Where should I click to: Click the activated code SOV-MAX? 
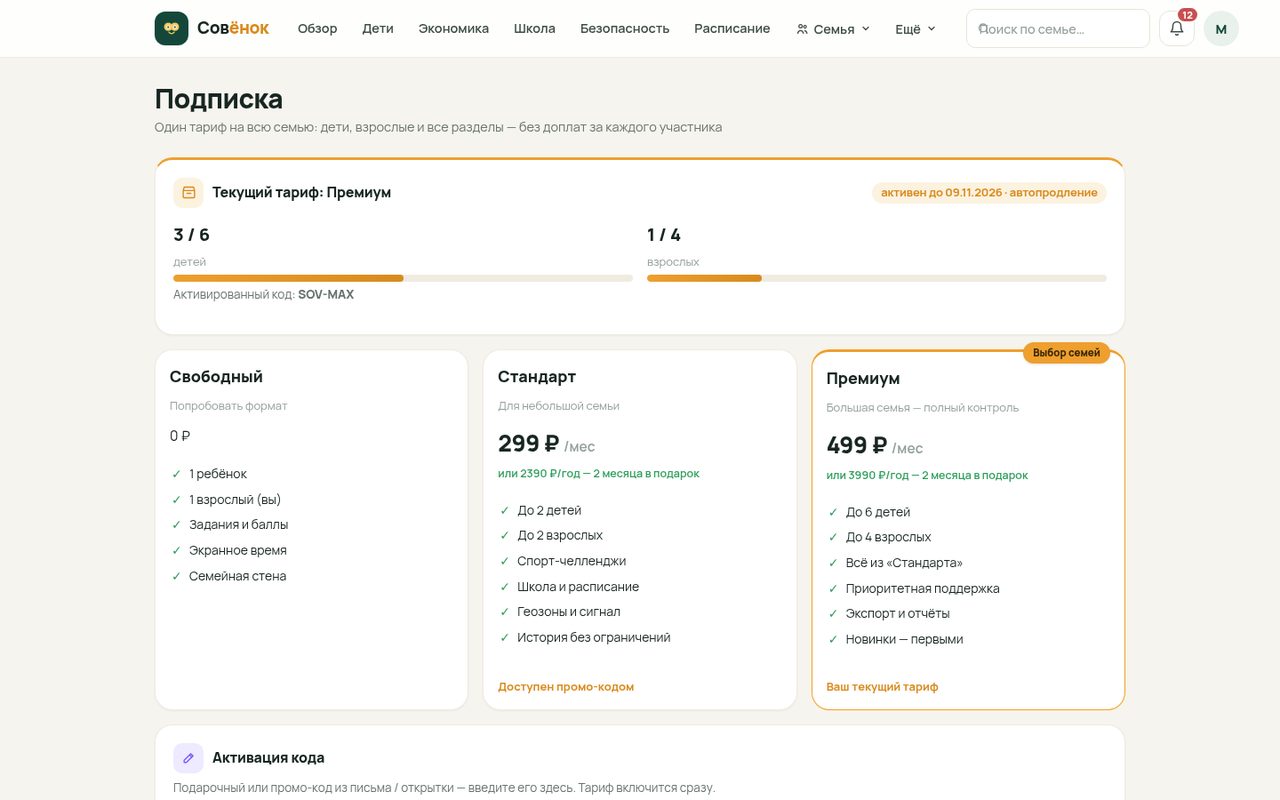tap(326, 295)
